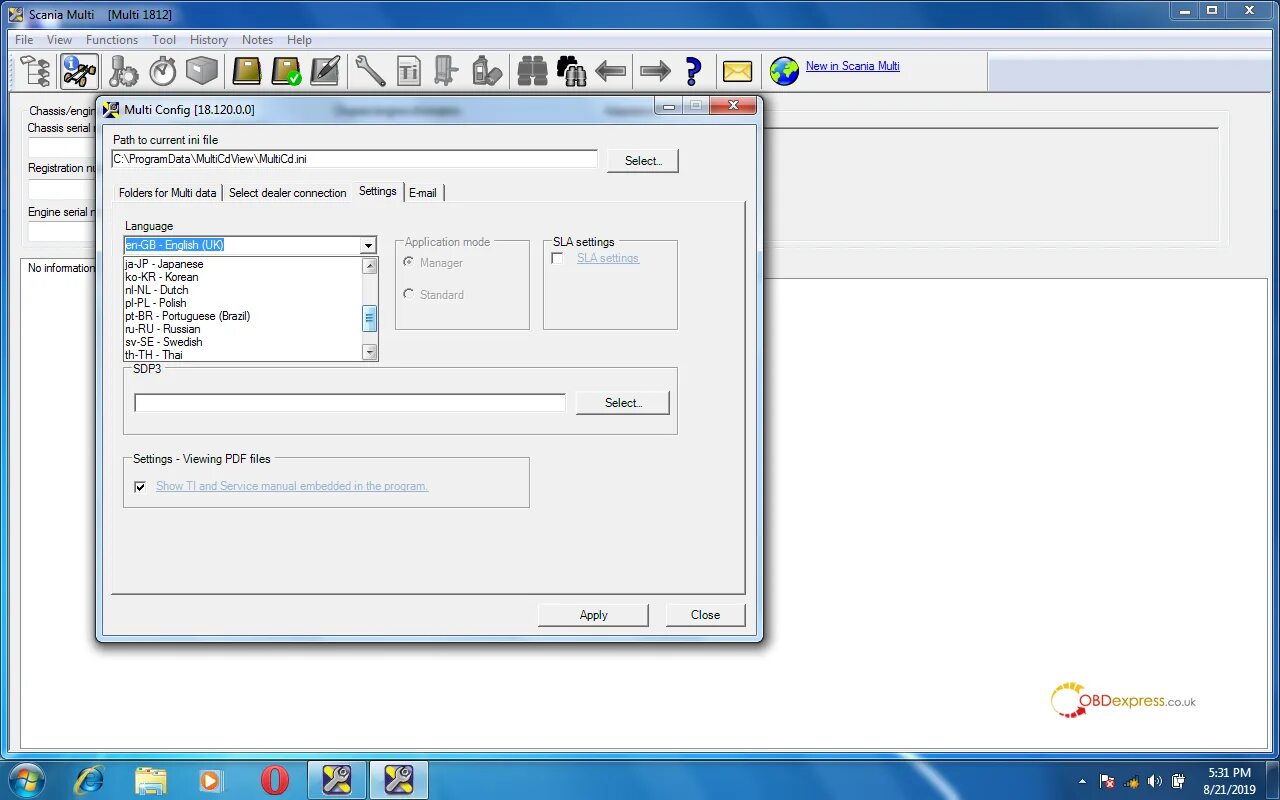Select the chassis information toolbar icon
This screenshot has width=1280, height=800.
(x=80, y=71)
